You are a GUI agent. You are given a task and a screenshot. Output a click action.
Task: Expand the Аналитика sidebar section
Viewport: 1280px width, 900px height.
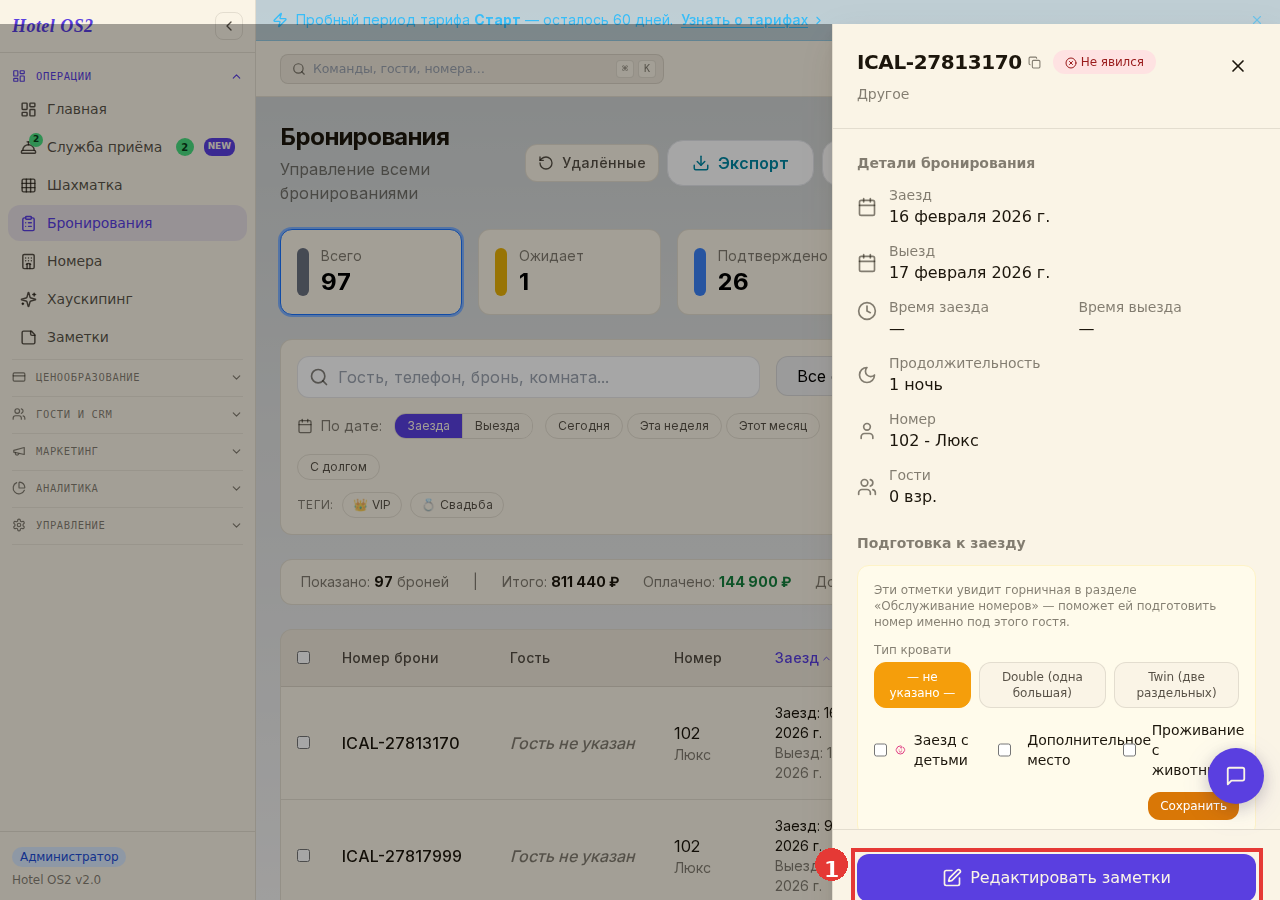(127, 488)
